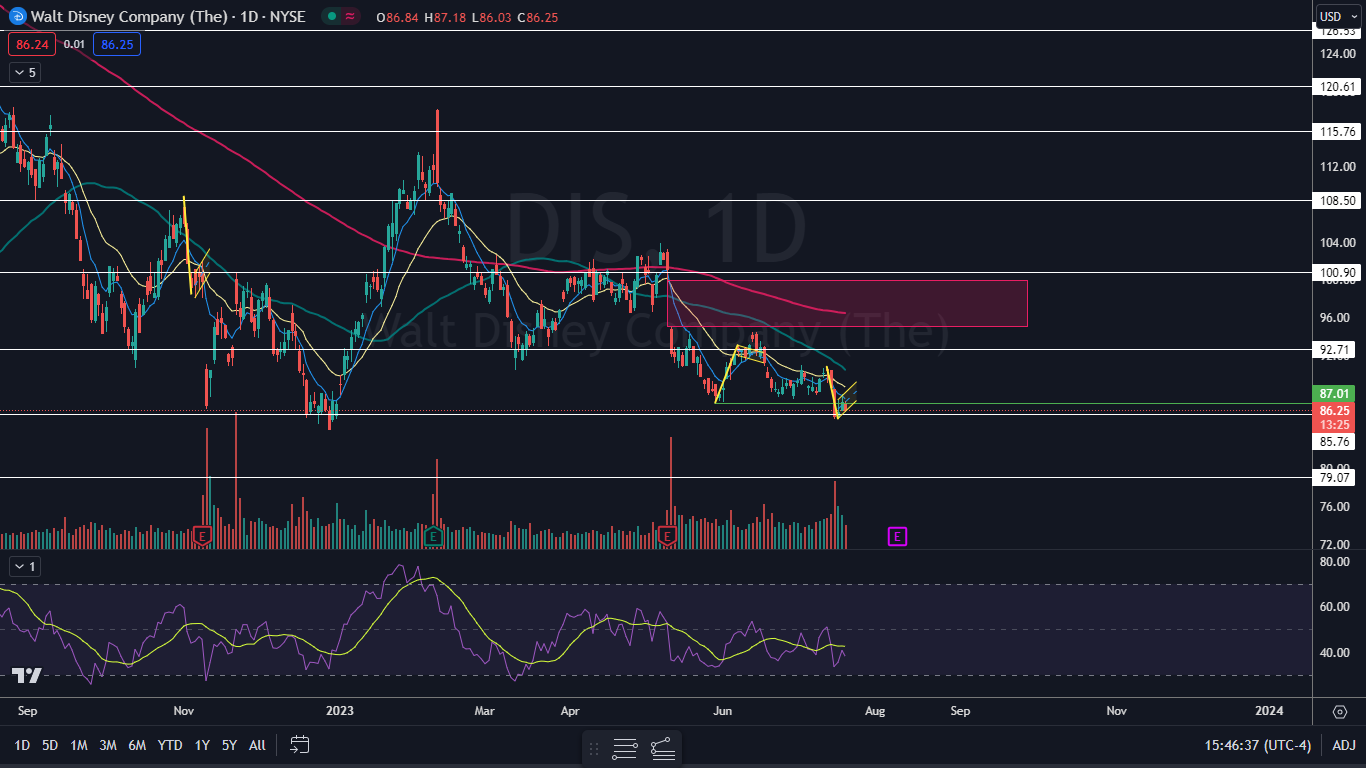Image resolution: width=1366 pixels, height=768 pixels.
Task: Select the 5Y time range
Action: point(229,745)
